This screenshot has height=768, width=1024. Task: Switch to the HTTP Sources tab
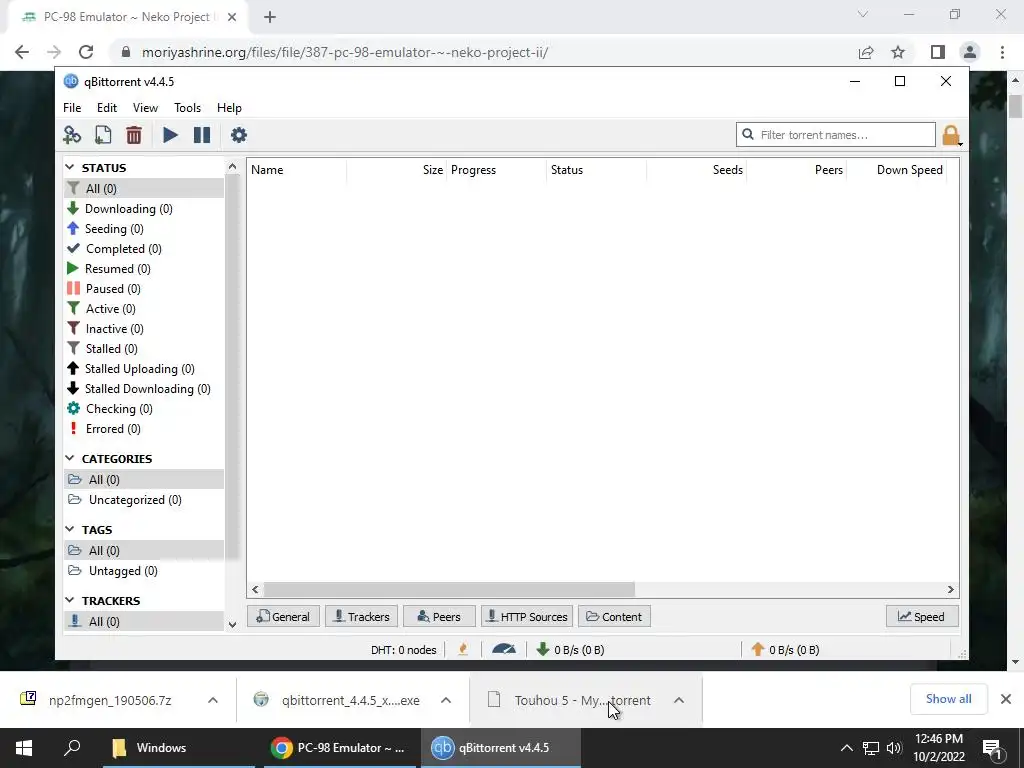tap(527, 616)
